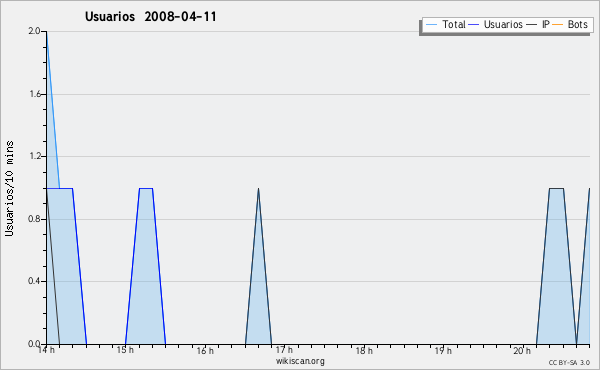Click the 'Usuarios/10 mins' y-axis title
600x370 pixels.
tap(9, 188)
